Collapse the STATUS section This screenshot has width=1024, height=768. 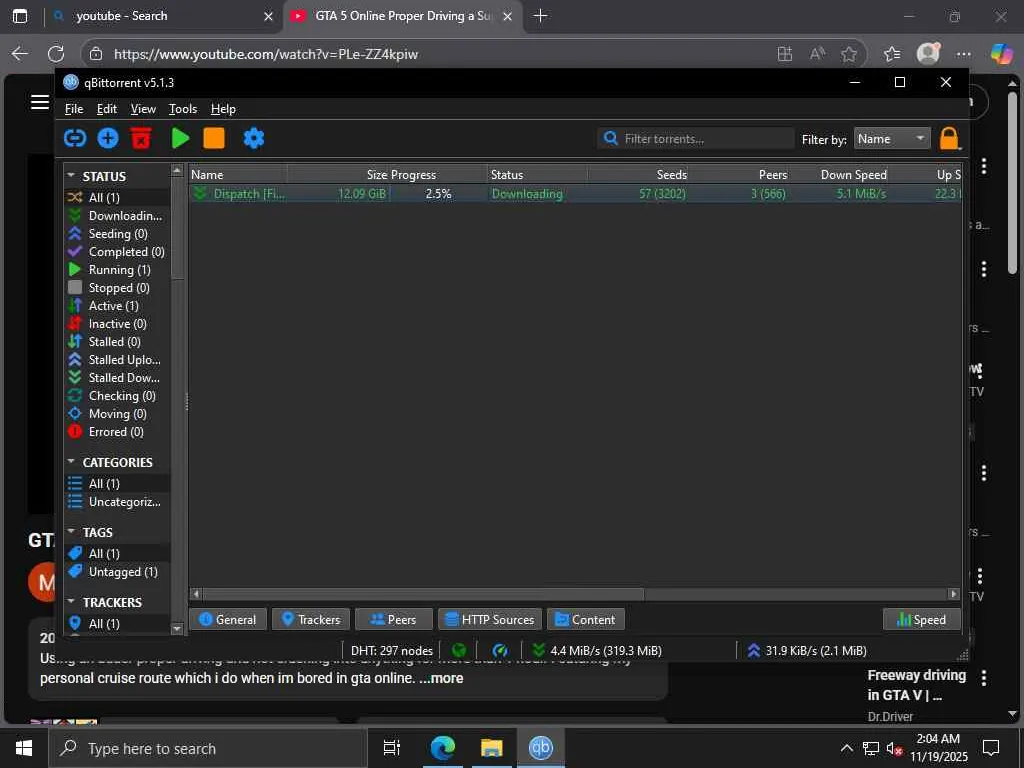(71, 176)
